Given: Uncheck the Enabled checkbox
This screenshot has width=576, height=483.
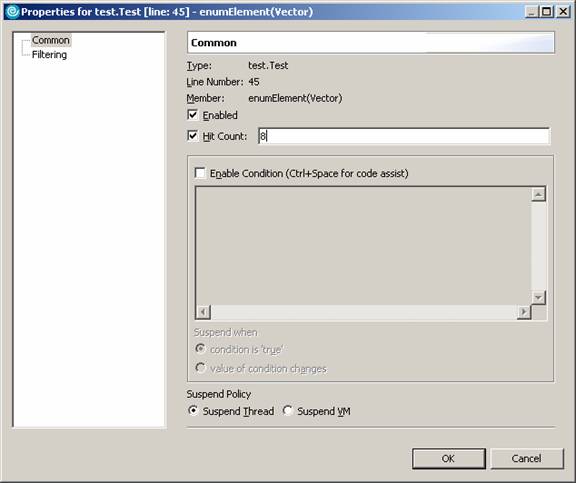Looking at the screenshot, I should coord(192,115).
